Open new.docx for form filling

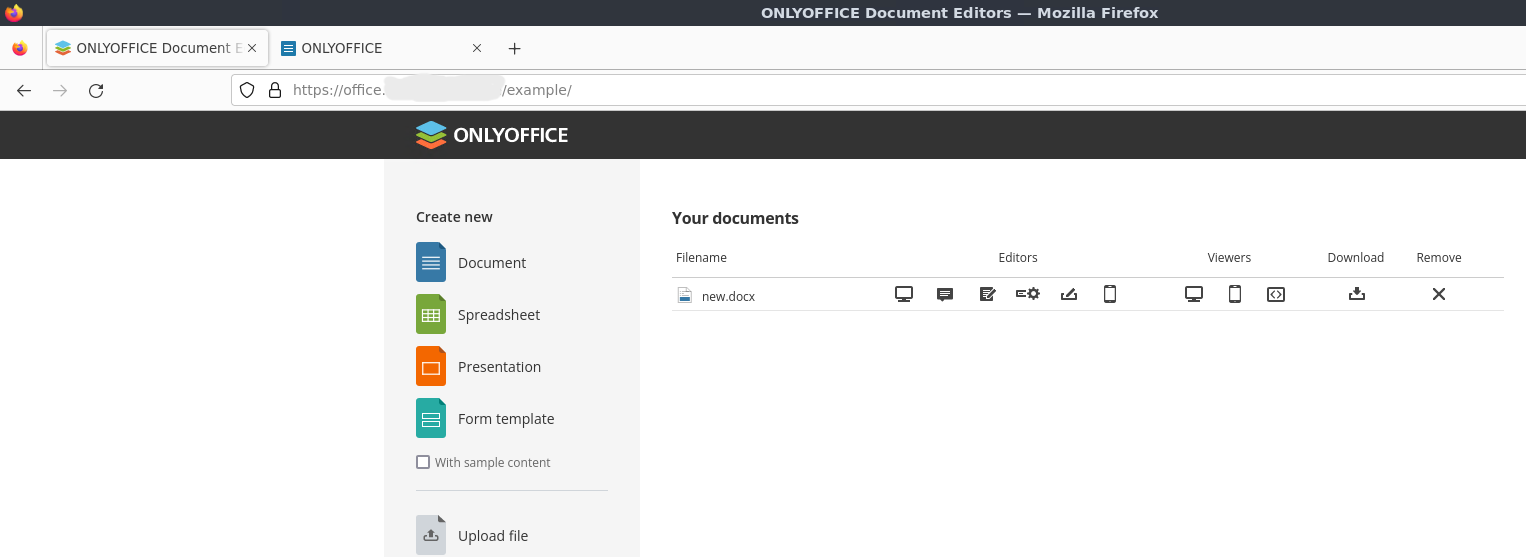click(x=1069, y=294)
